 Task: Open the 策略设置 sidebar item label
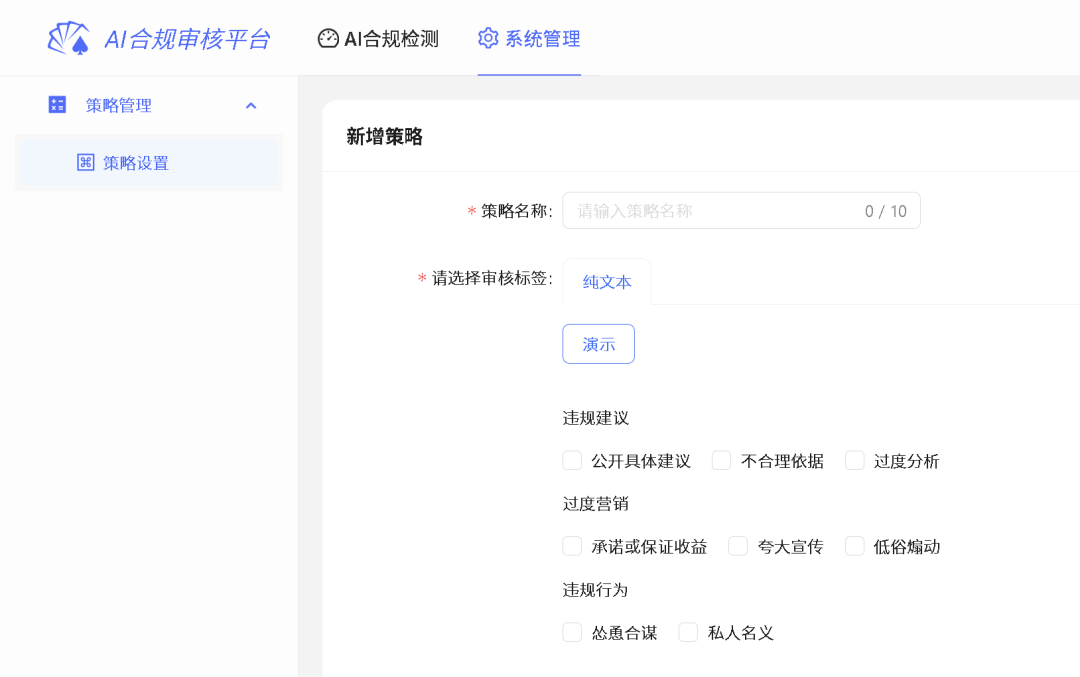click(136, 163)
